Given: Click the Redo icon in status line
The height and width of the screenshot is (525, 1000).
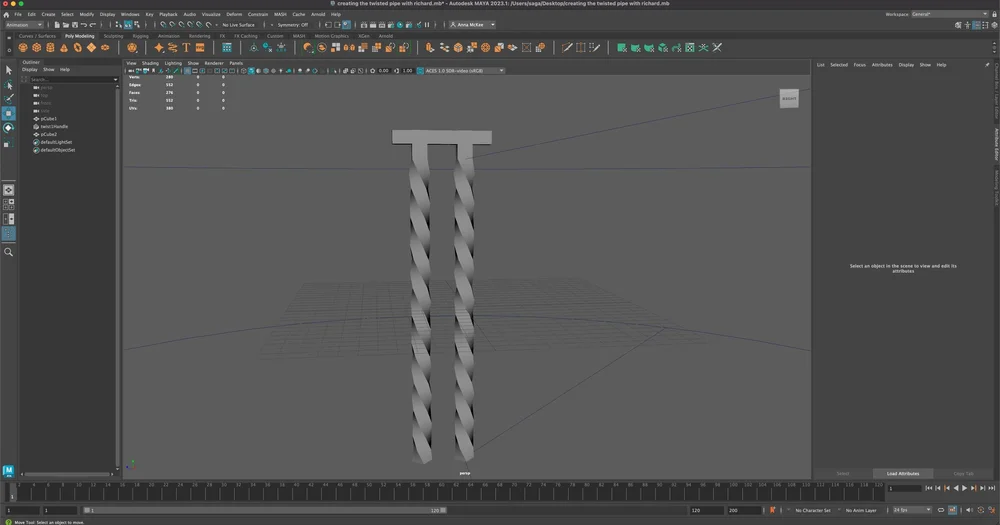Looking at the screenshot, I should [x=92, y=25].
